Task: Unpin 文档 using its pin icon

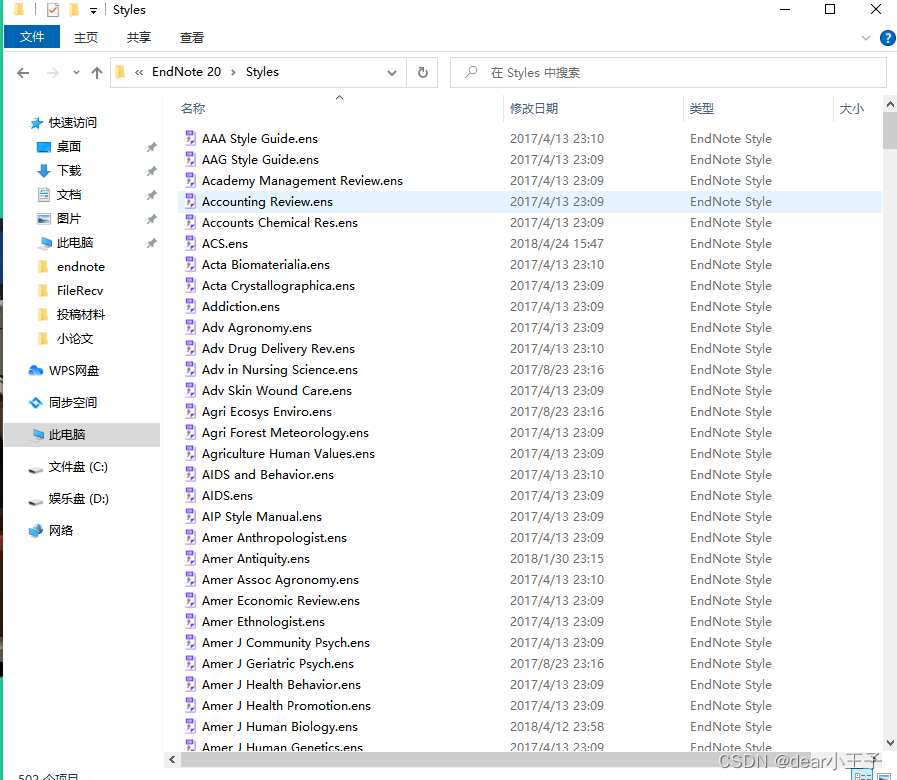Action: (x=152, y=195)
